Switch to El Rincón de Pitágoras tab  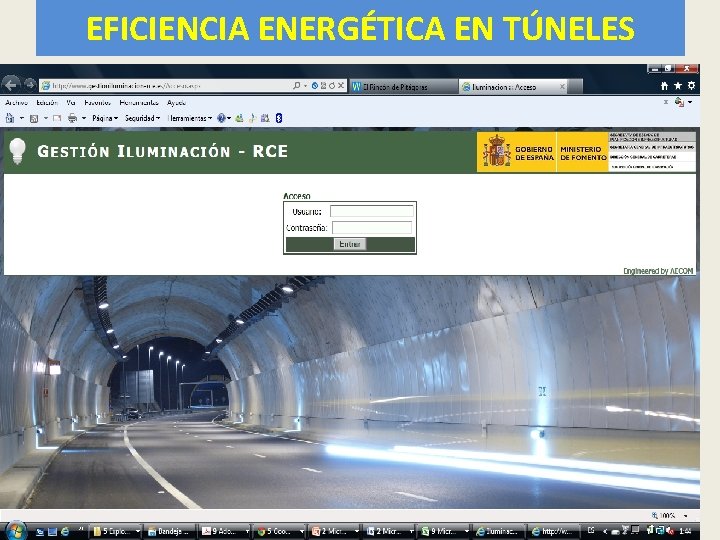(x=404, y=86)
